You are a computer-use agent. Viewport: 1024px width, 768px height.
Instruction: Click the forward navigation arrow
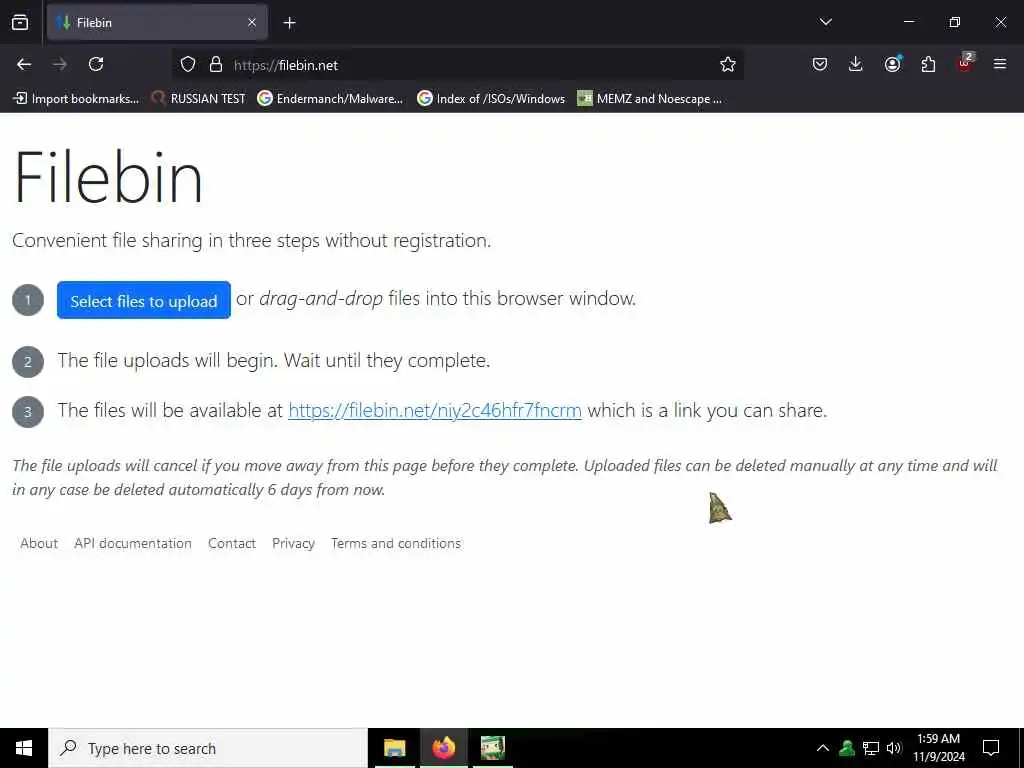pyautogui.click(x=59, y=64)
